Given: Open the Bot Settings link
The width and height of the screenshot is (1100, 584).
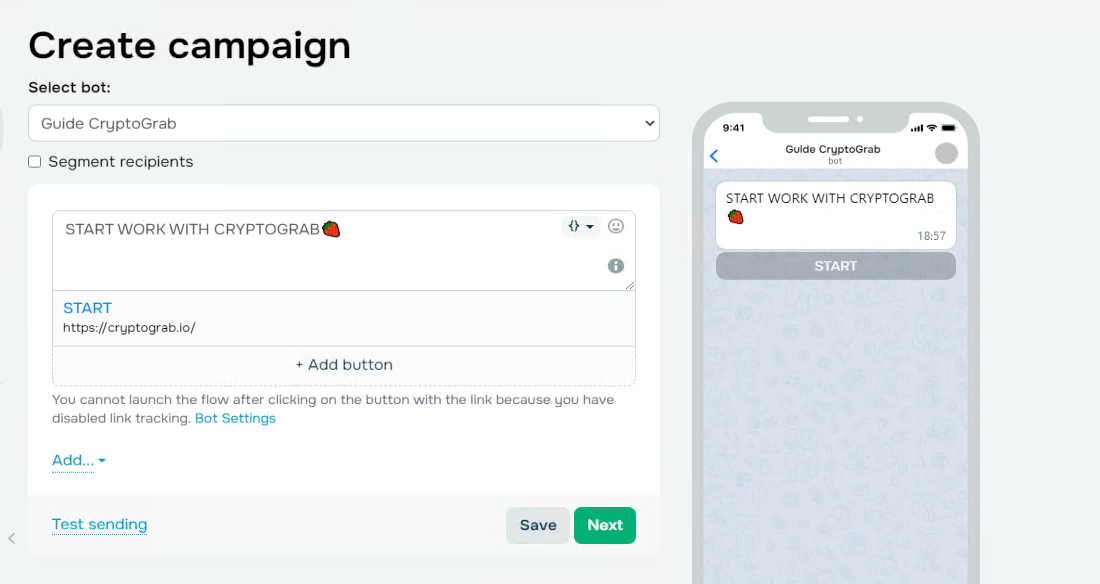Looking at the screenshot, I should [235, 418].
